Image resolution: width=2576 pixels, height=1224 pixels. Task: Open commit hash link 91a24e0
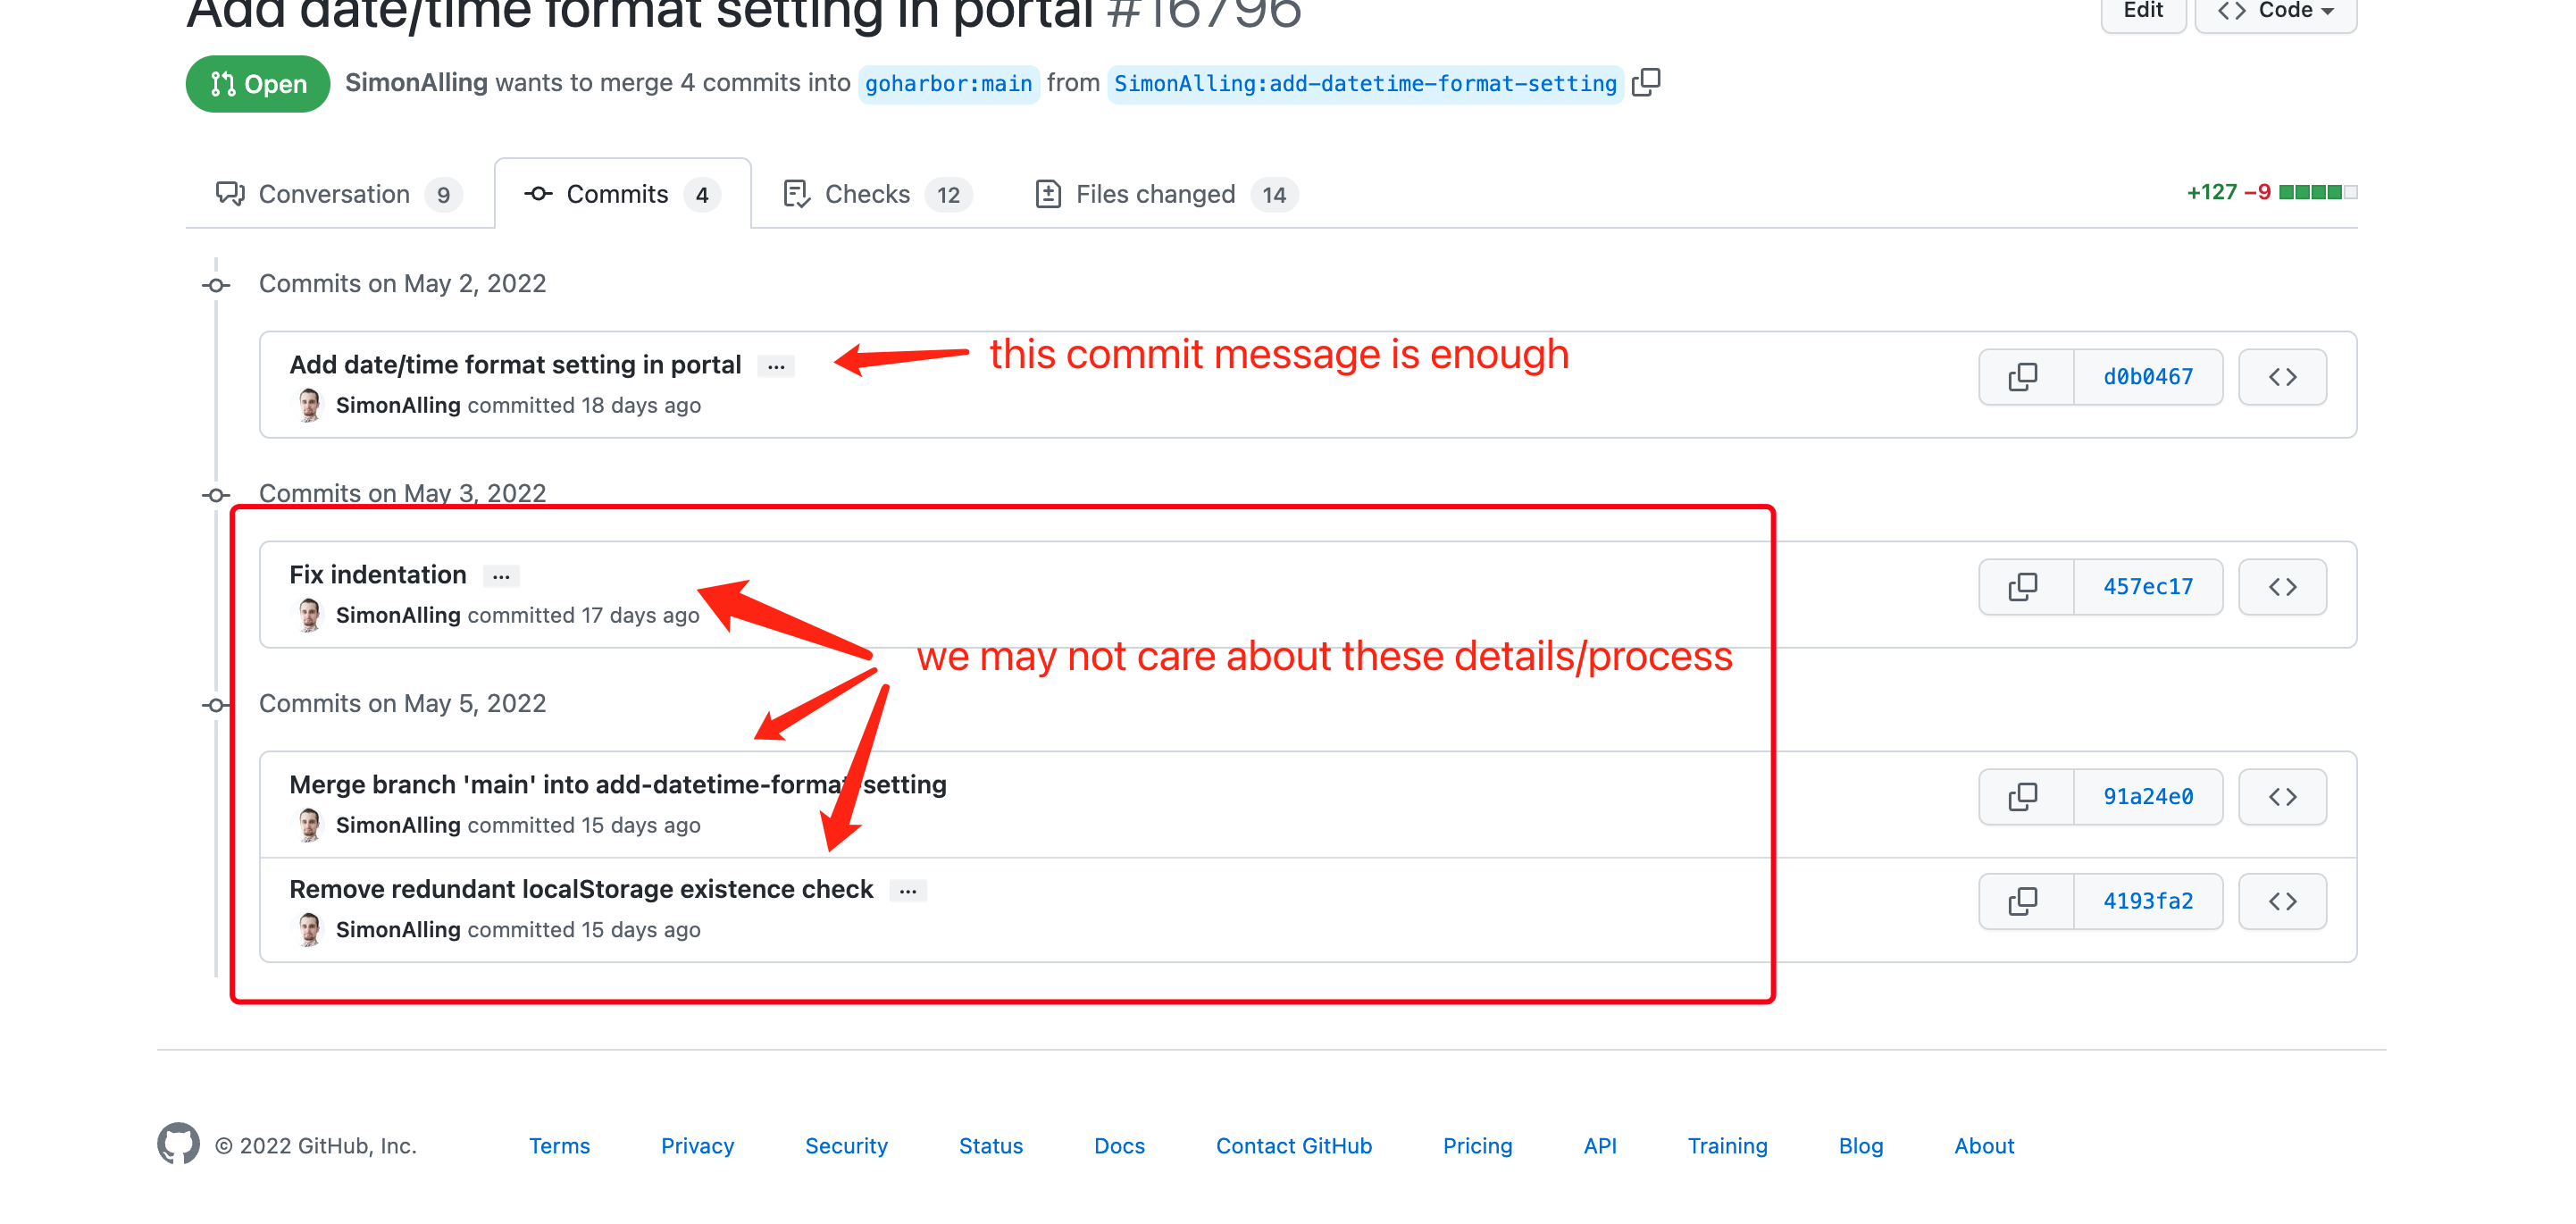(x=2147, y=797)
